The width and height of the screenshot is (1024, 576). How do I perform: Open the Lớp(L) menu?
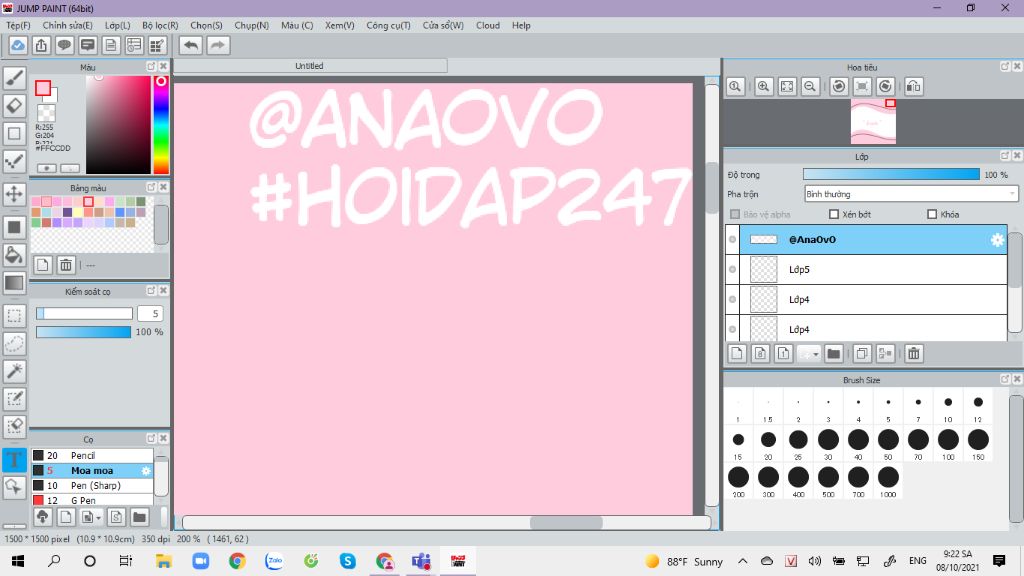[118, 25]
